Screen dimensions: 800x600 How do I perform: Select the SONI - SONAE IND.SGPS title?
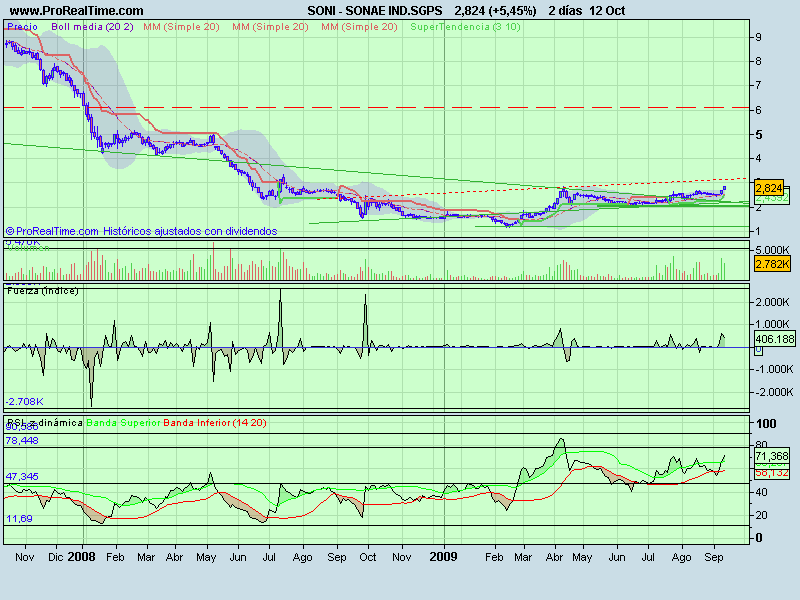pos(375,11)
